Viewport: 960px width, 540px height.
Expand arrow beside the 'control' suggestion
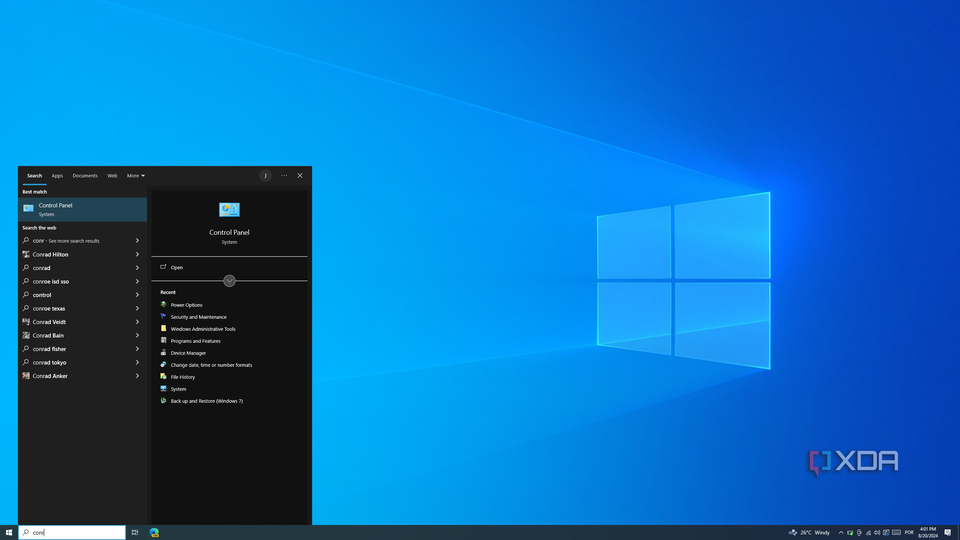(137, 294)
